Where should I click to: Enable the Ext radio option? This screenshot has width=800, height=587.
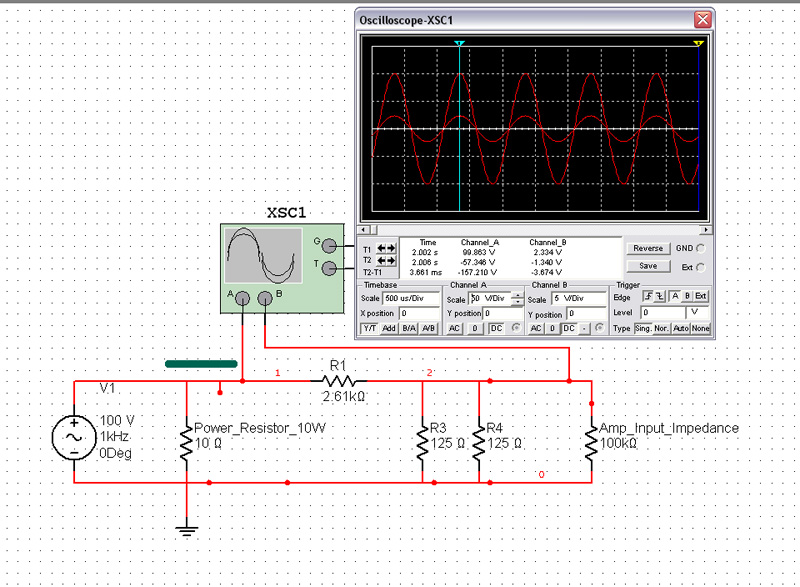(x=701, y=267)
